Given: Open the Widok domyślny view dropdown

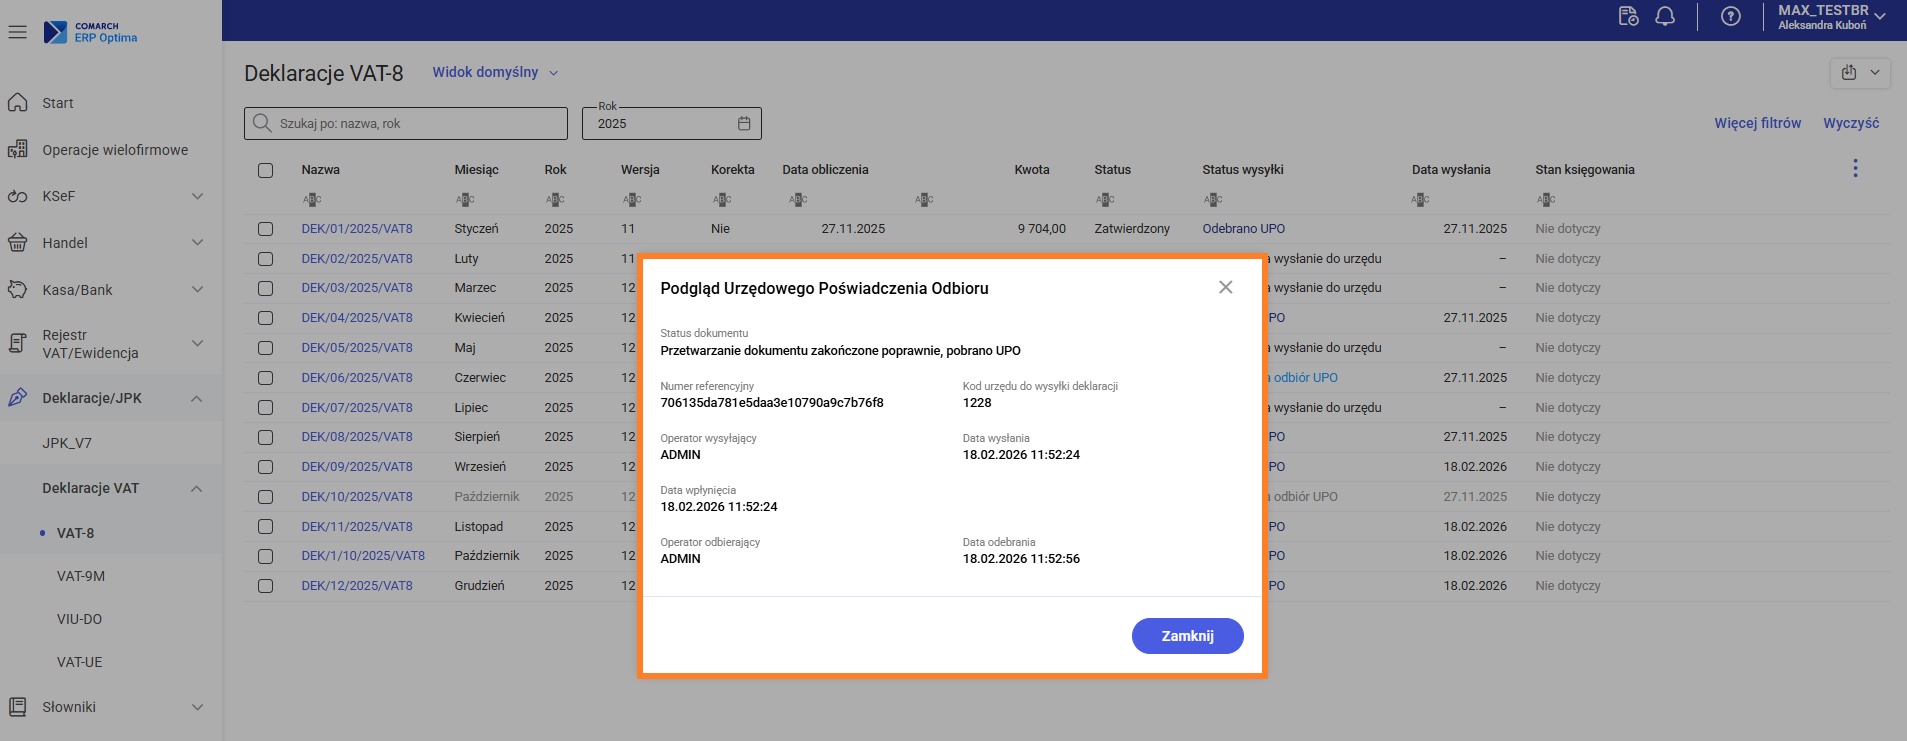Looking at the screenshot, I should pos(495,73).
